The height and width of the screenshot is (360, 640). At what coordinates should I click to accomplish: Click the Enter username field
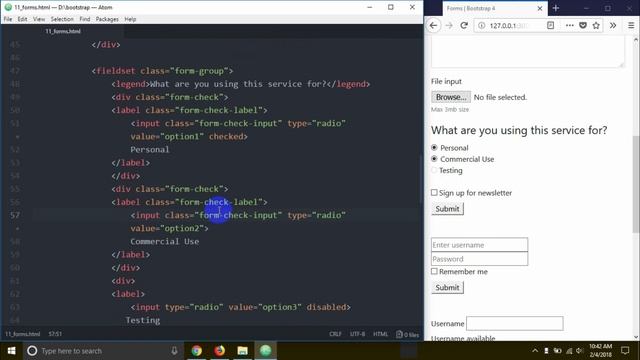tap(479, 244)
